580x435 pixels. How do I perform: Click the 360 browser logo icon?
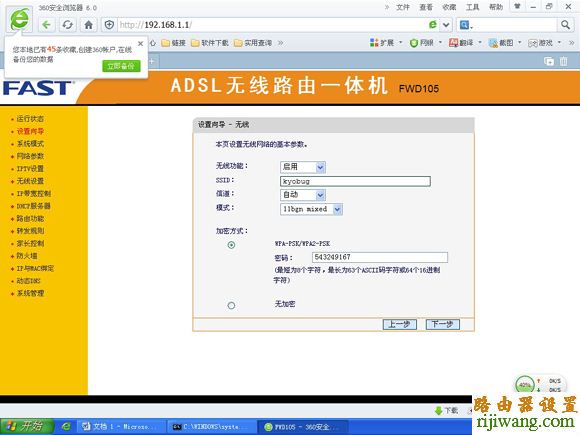[x=19, y=19]
